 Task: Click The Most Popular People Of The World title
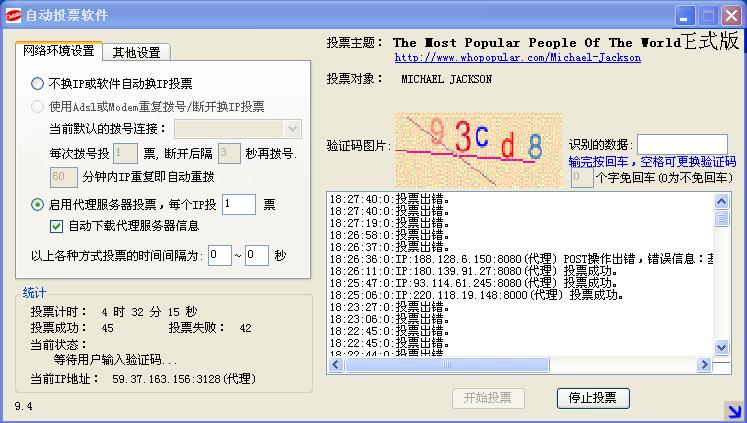click(x=537, y=42)
